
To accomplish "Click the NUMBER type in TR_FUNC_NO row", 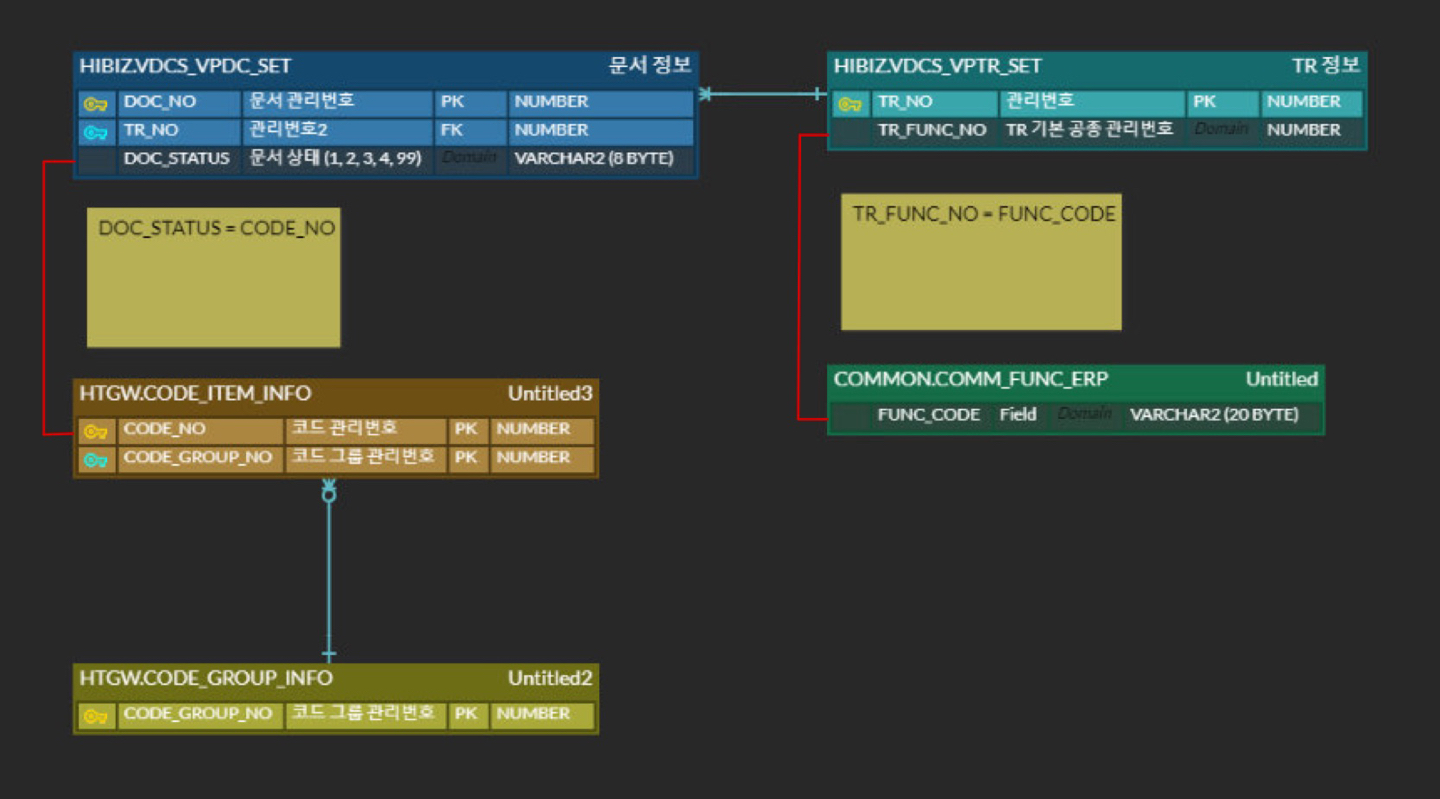I will tap(1304, 130).
